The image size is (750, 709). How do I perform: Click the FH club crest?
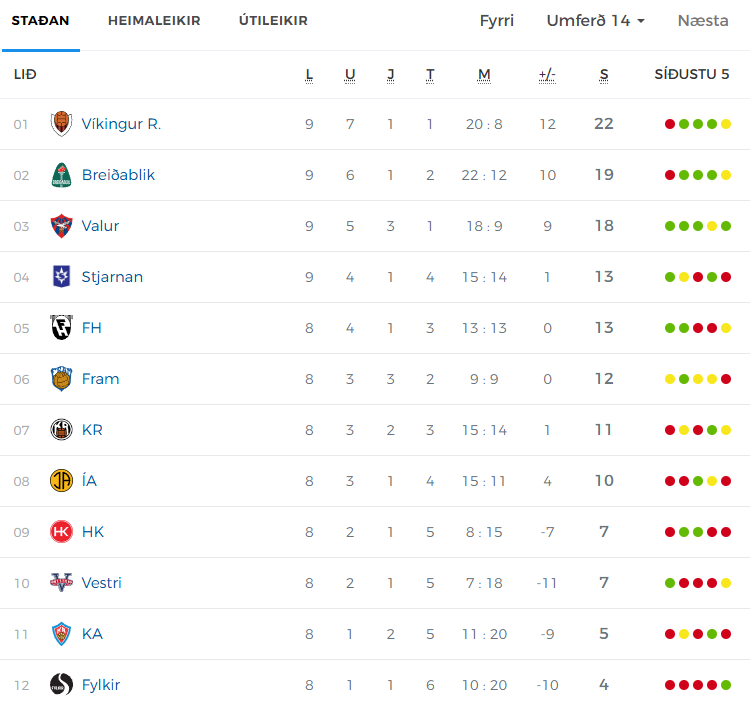(61, 328)
